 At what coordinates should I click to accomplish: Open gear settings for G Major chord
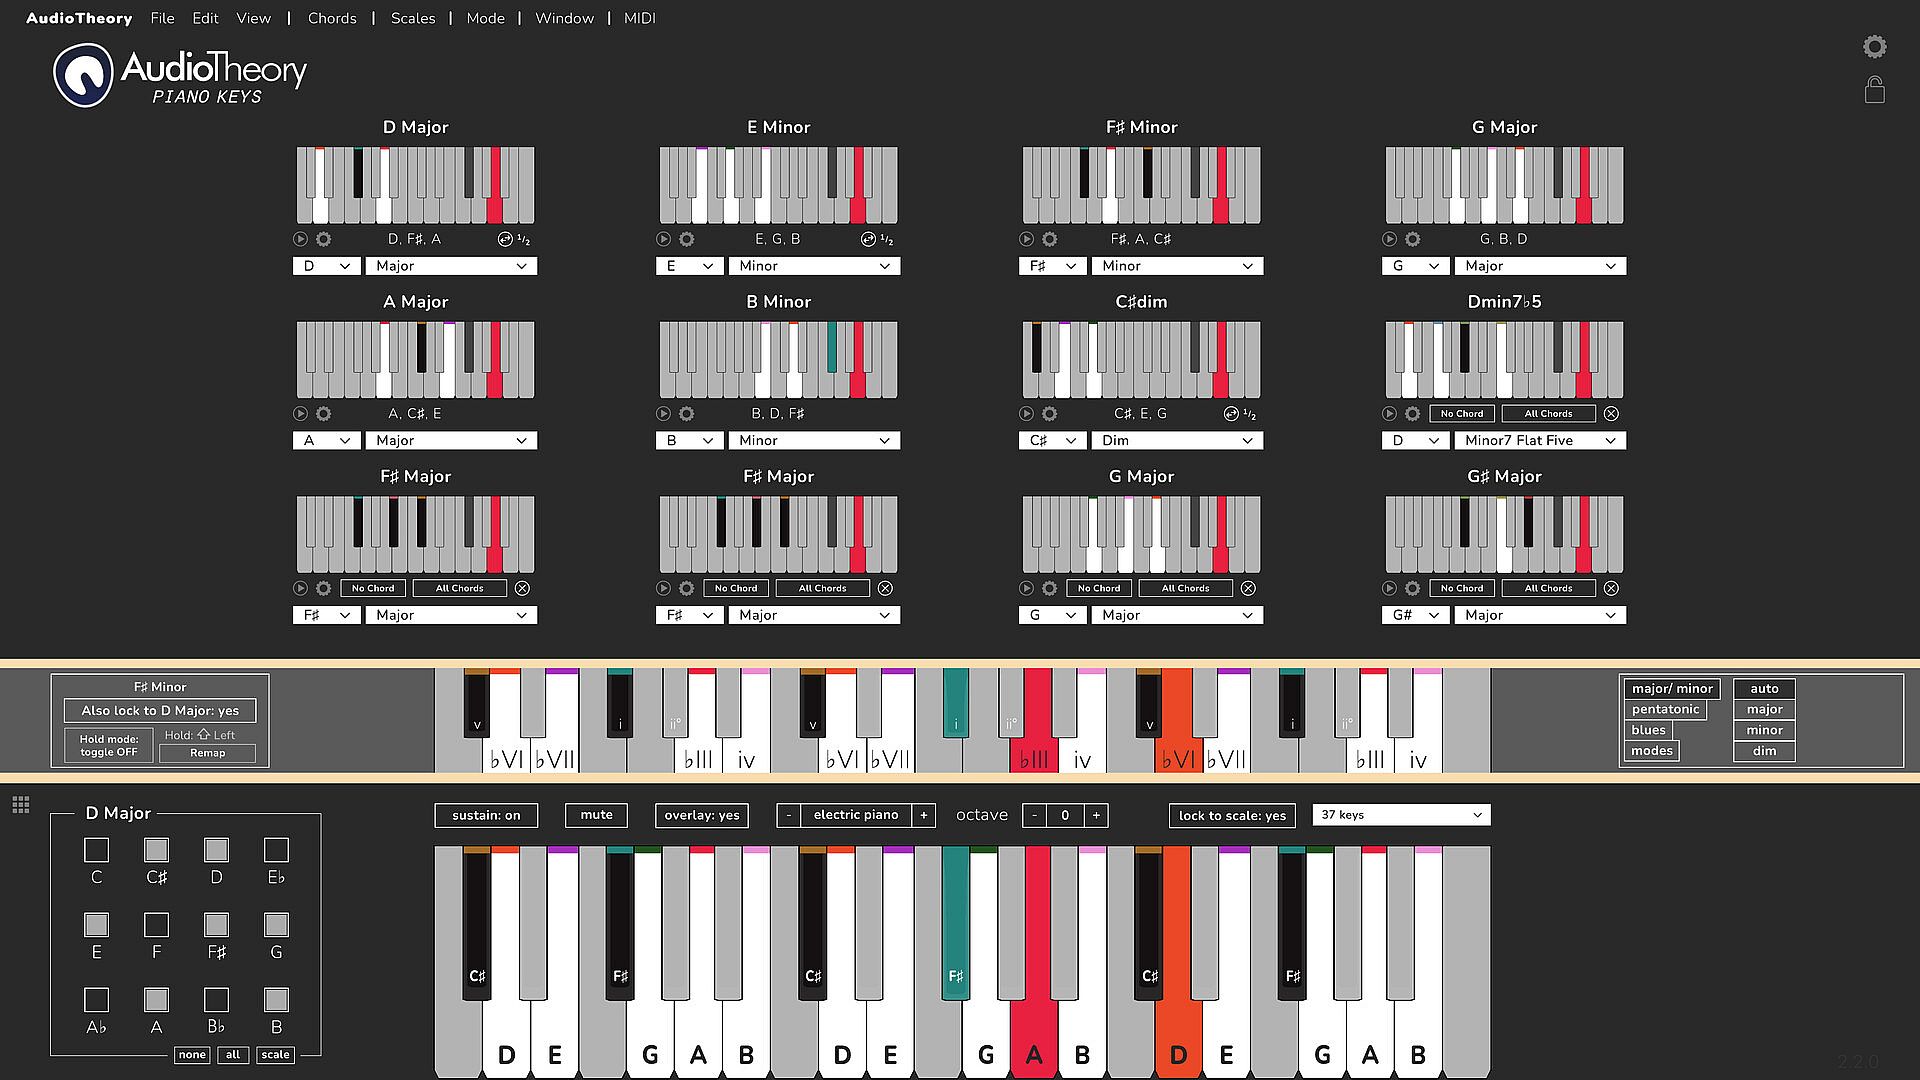point(1412,239)
